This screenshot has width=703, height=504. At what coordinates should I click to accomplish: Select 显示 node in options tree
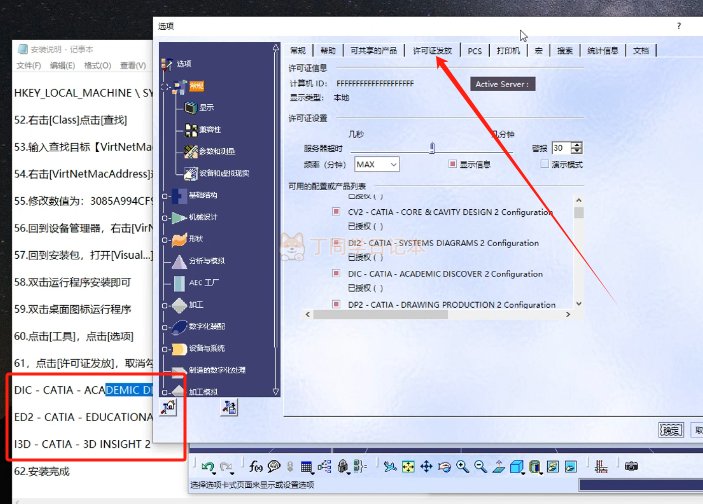click(x=207, y=108)
